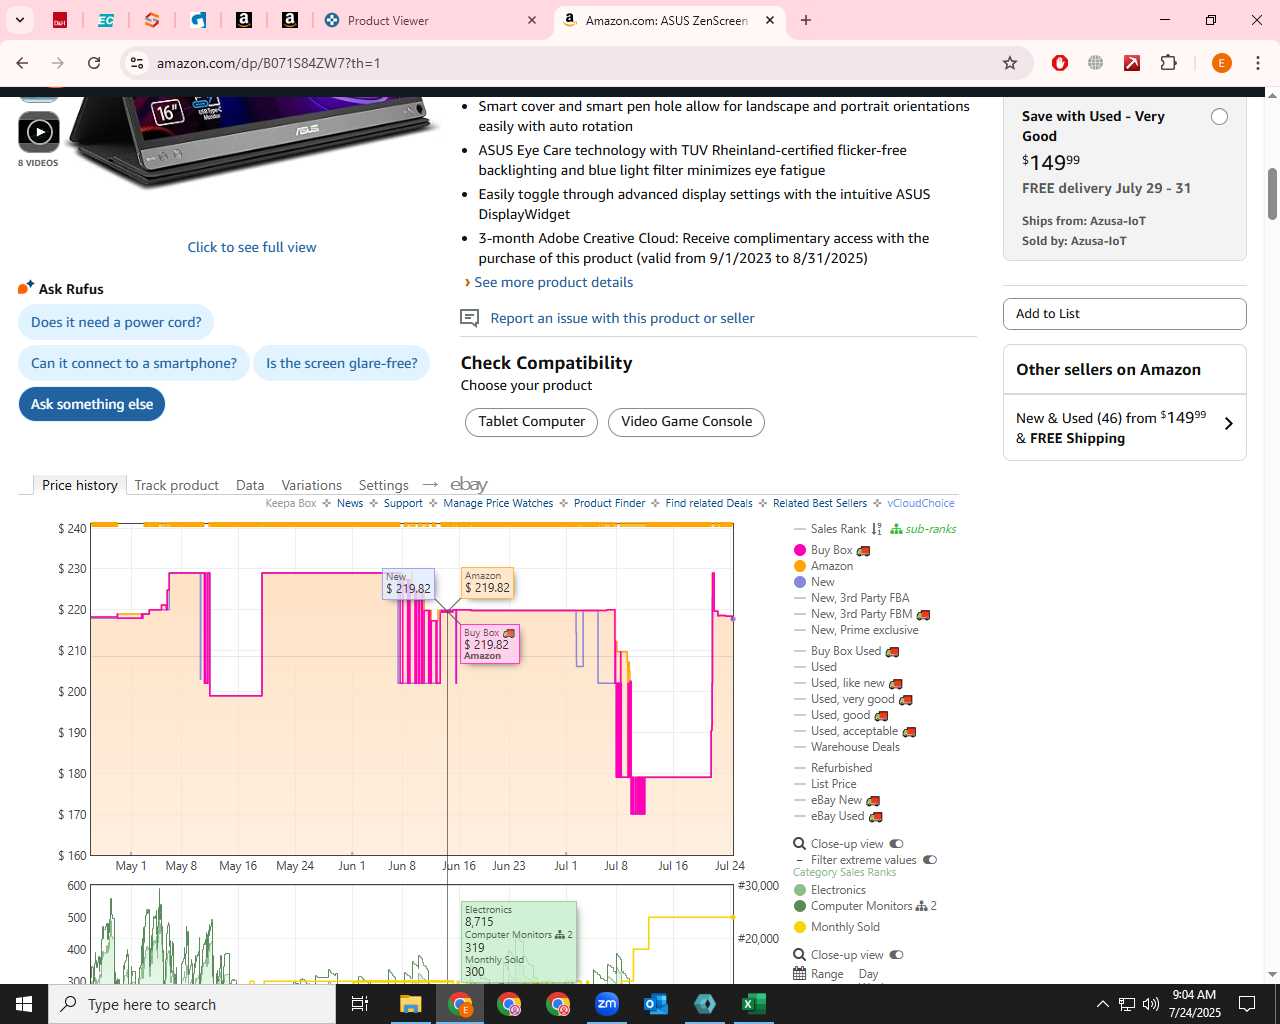Toggle List Price legend line
This screenshot has width=1280, height=1024.
coord(825,784)
